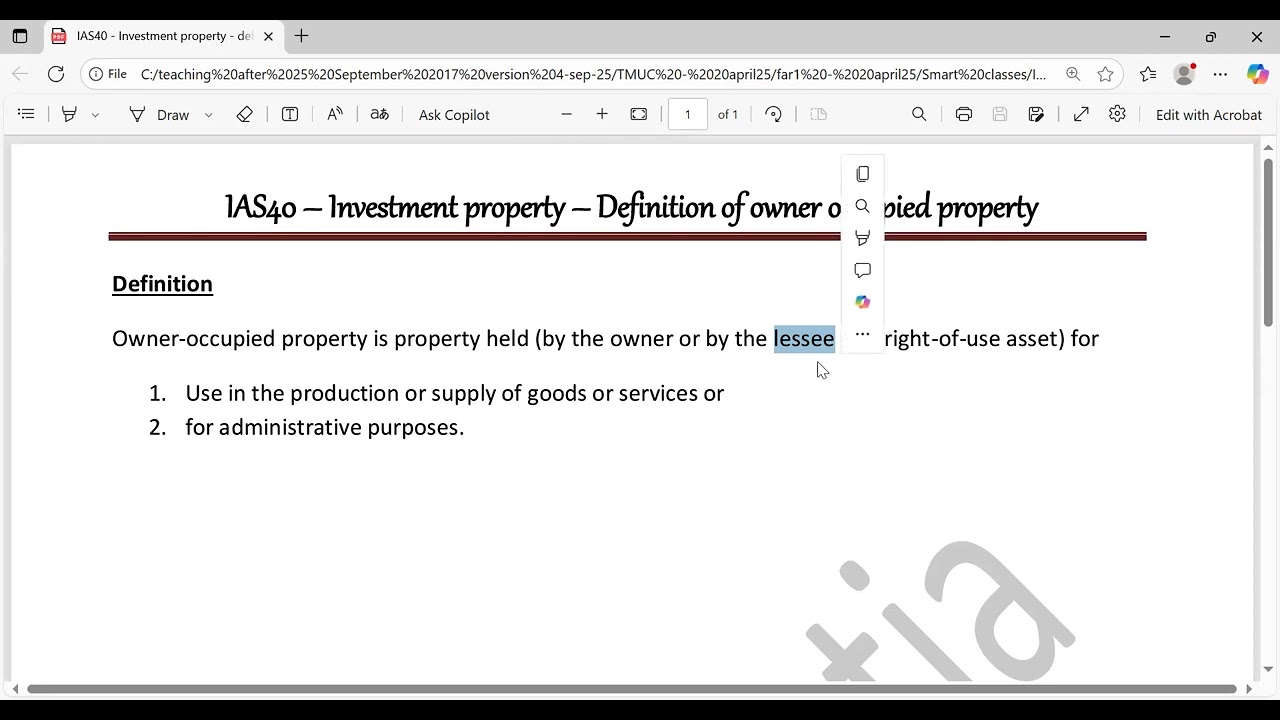Image resolution: width=1280 pixels, height=720 pixels.
Task: Search the selected word from popup
Action: (x=863, y=206)
